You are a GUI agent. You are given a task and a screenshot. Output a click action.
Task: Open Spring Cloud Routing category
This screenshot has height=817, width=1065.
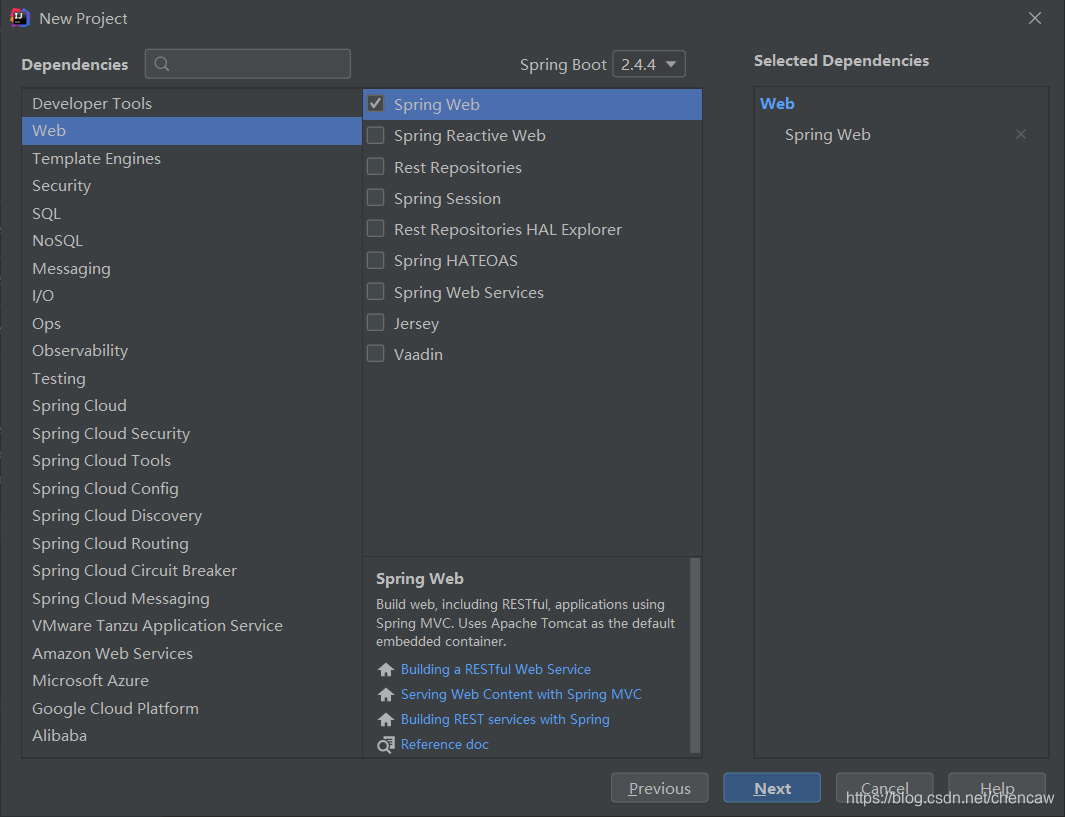[192, 543]
